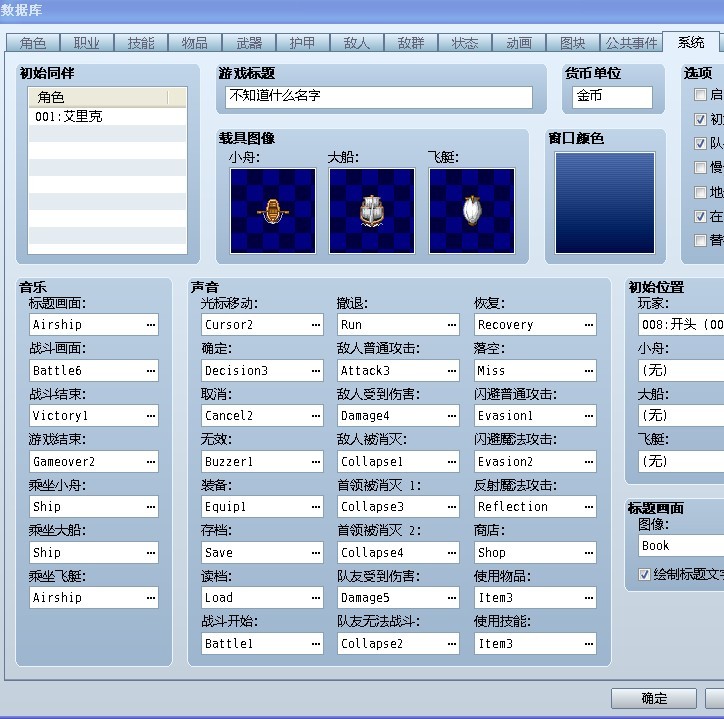
Task: Open sound picker for Run
Action: tap(452, 325)
